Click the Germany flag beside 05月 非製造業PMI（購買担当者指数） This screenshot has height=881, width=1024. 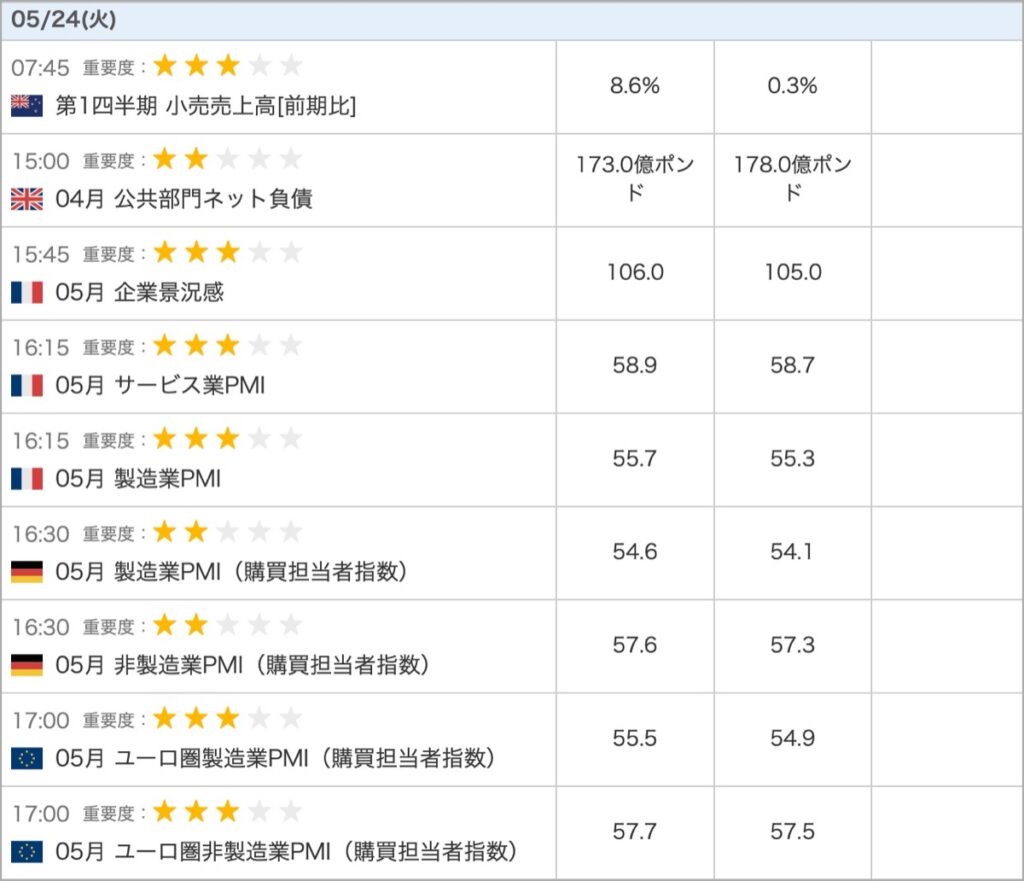tap(27, 665)
